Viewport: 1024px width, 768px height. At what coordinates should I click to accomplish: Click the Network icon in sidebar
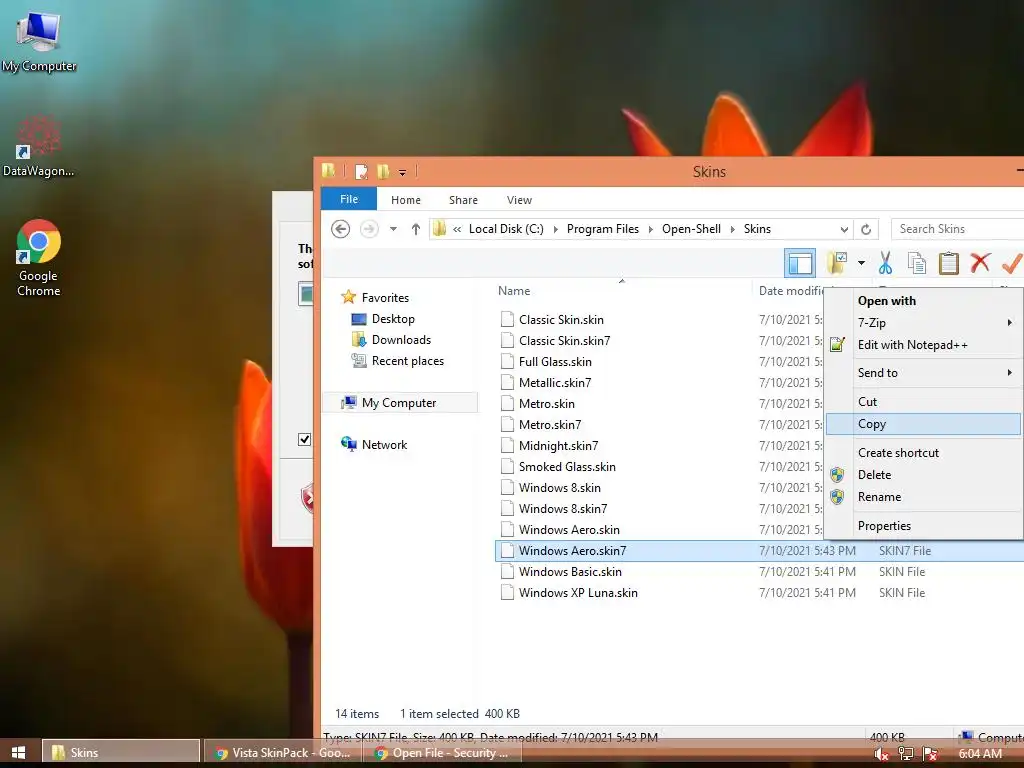[x=349, y=444]
